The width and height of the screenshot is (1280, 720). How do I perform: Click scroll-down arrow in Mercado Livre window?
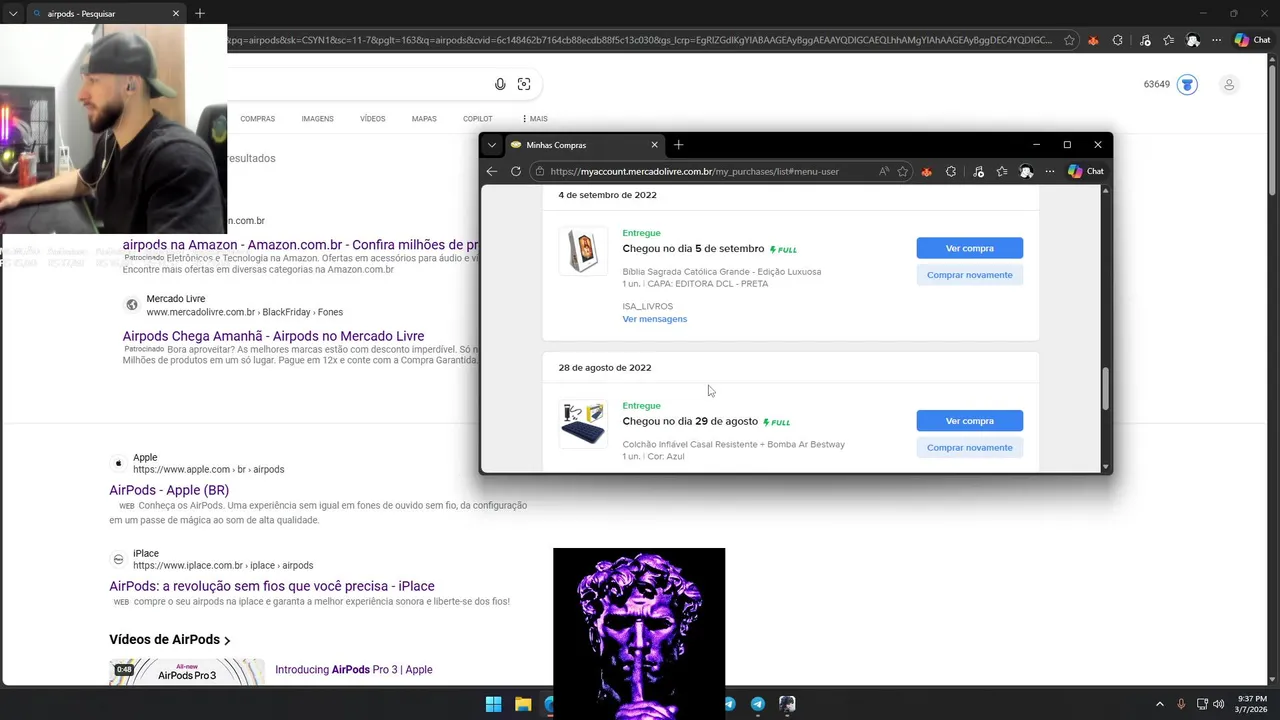(1105, 467)
